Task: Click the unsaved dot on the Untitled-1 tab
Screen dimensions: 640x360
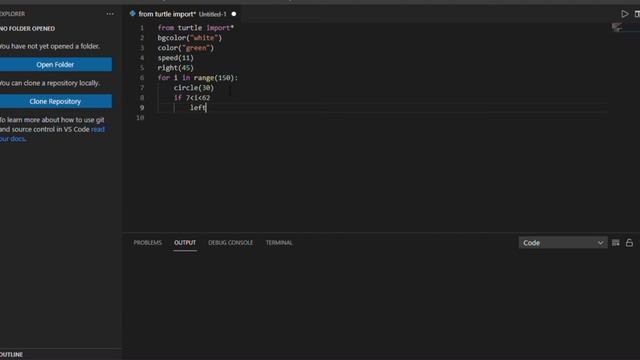Action: point(234,14)
